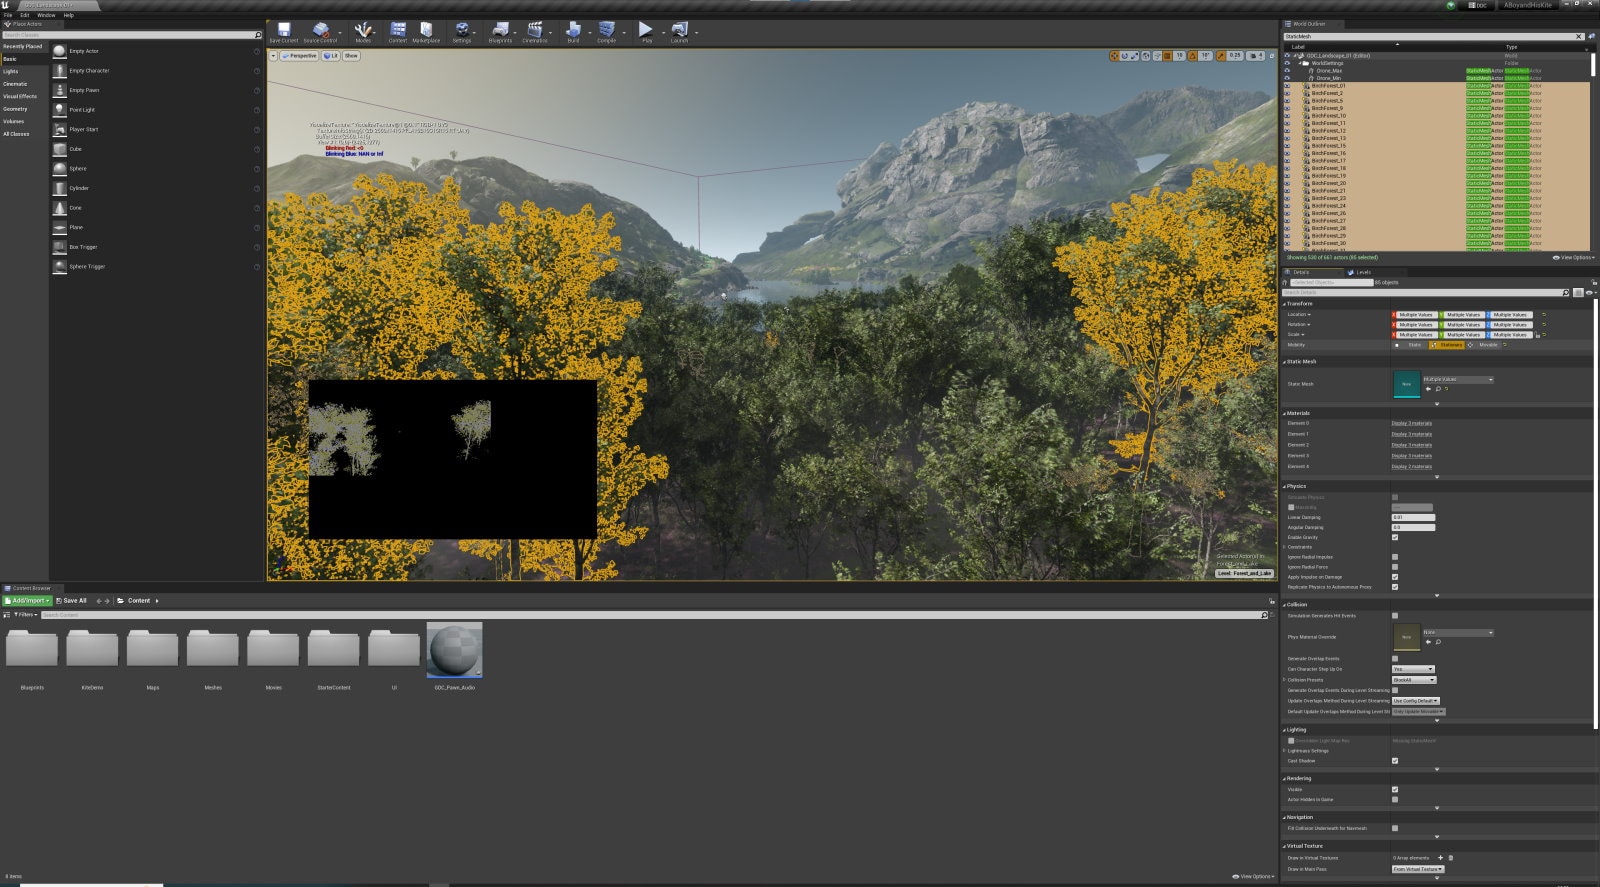Click the Static Mesh thumbnail swatch
The image size is (1600, 887).
[x=1406, y=384]
